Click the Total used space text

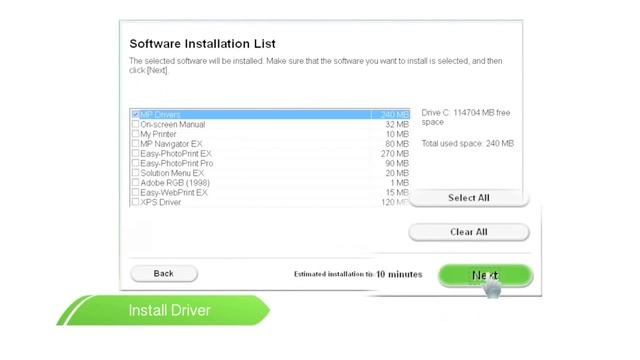click(x=467, y=144)
